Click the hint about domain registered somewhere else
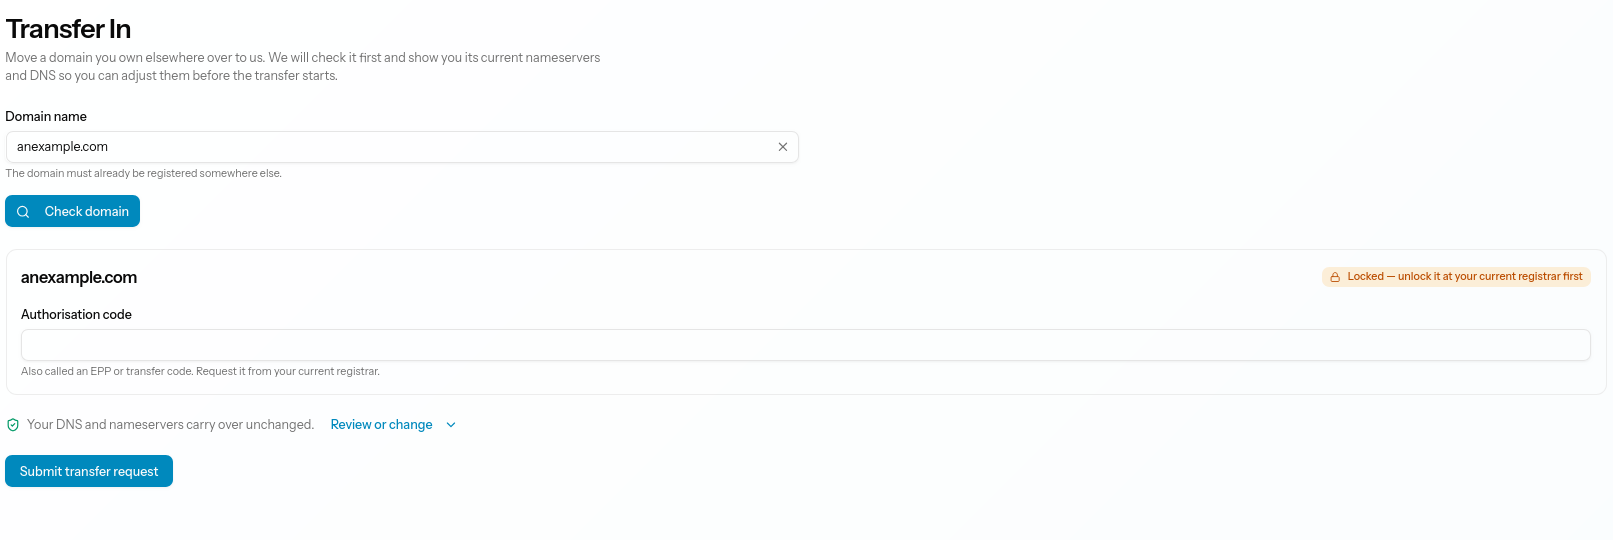The width and height of the screenshot is (1613, 540). (144, 174)
